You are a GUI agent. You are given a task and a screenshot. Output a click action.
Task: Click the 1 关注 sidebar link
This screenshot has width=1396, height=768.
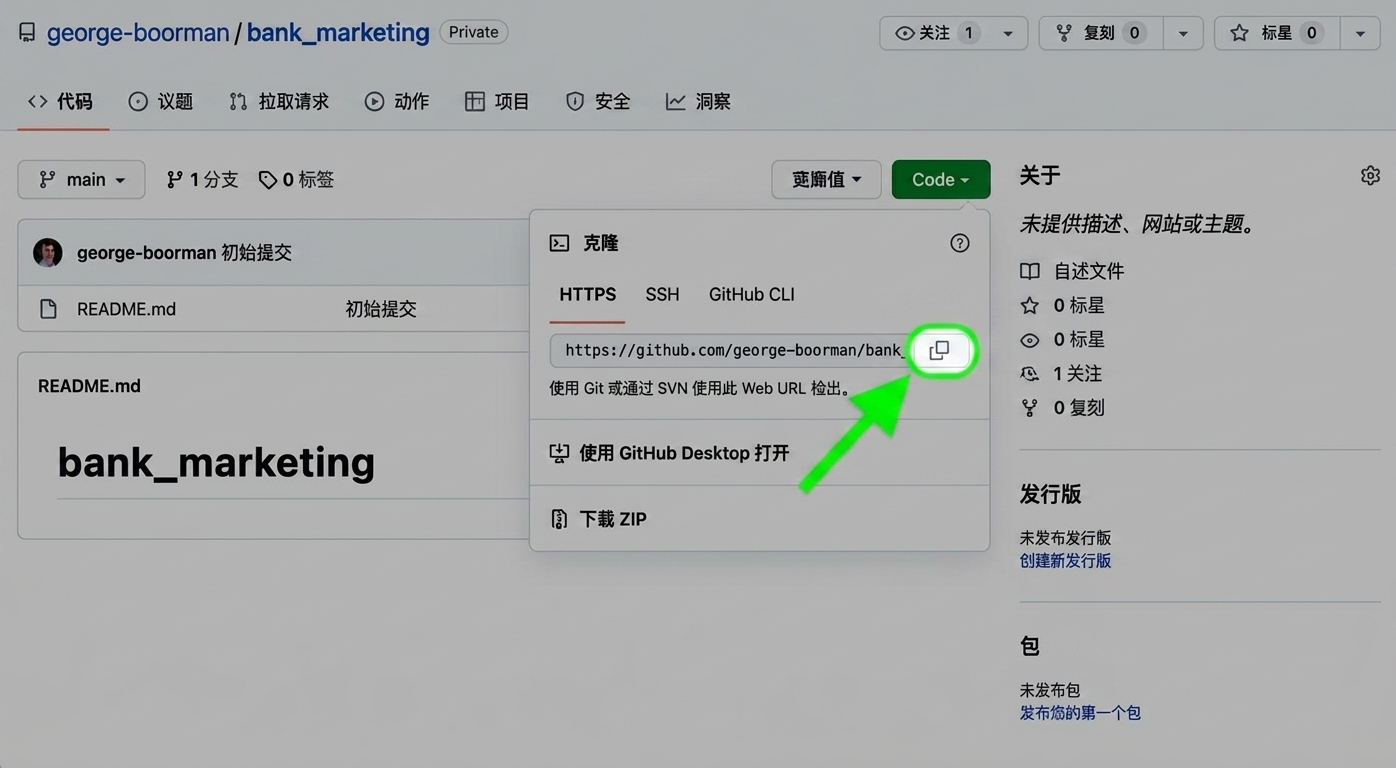pos(1078,374)
